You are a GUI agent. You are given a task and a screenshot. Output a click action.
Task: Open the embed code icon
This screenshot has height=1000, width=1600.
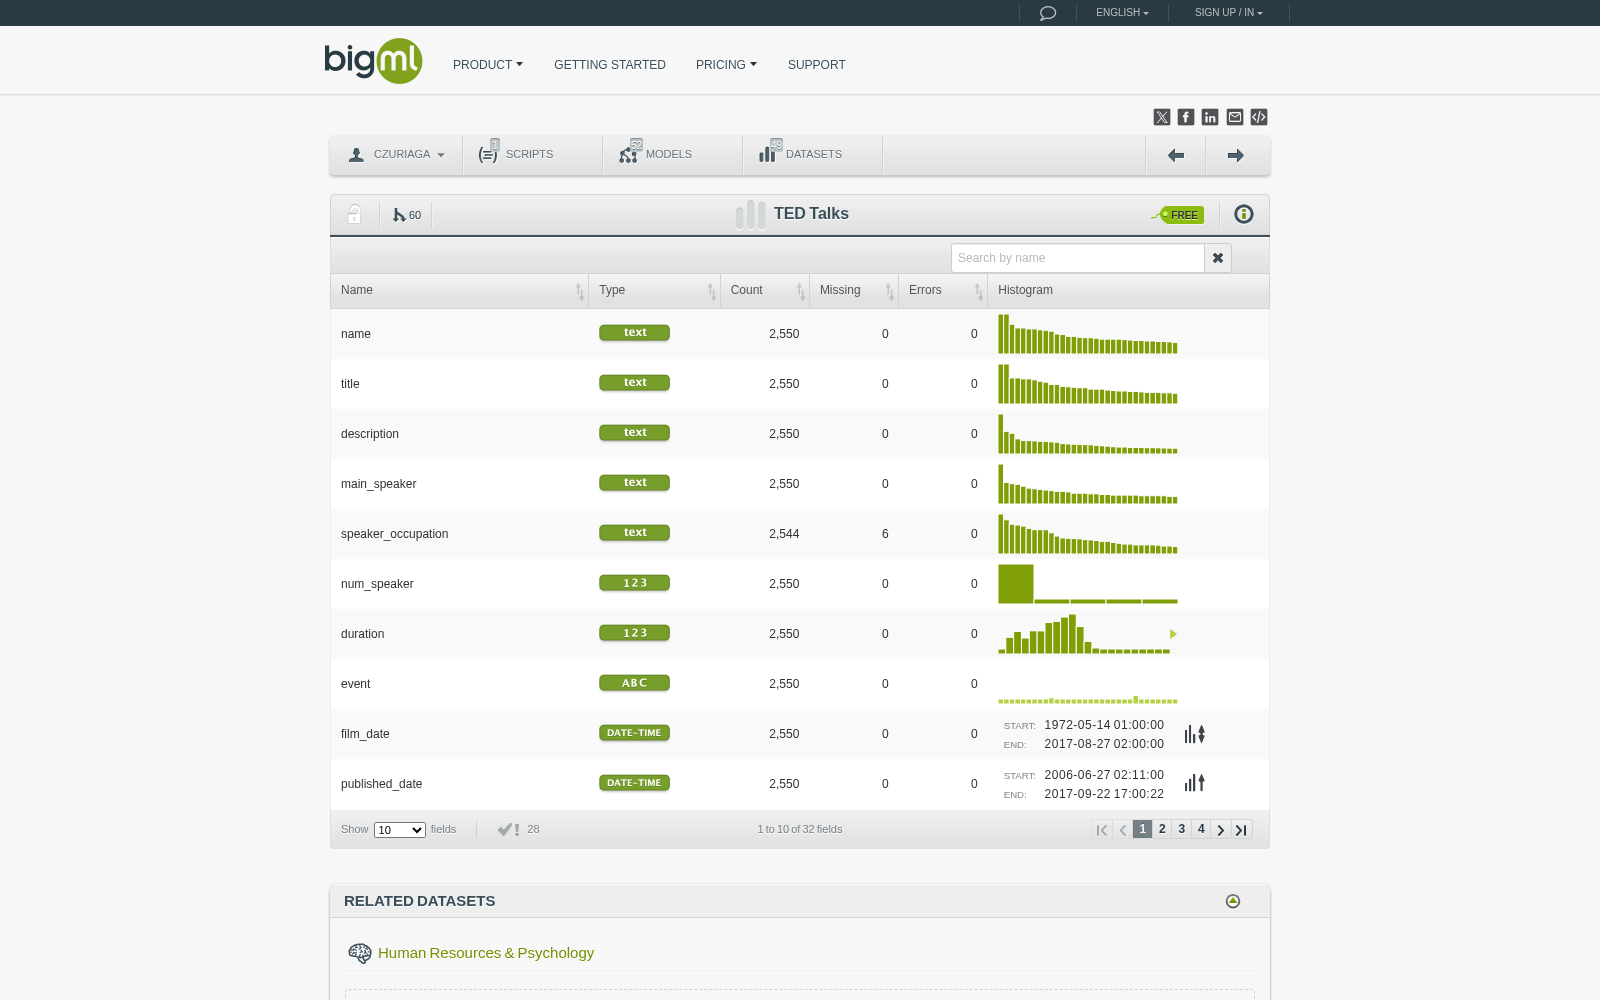pyautogui.click(x=1259, y=117)
